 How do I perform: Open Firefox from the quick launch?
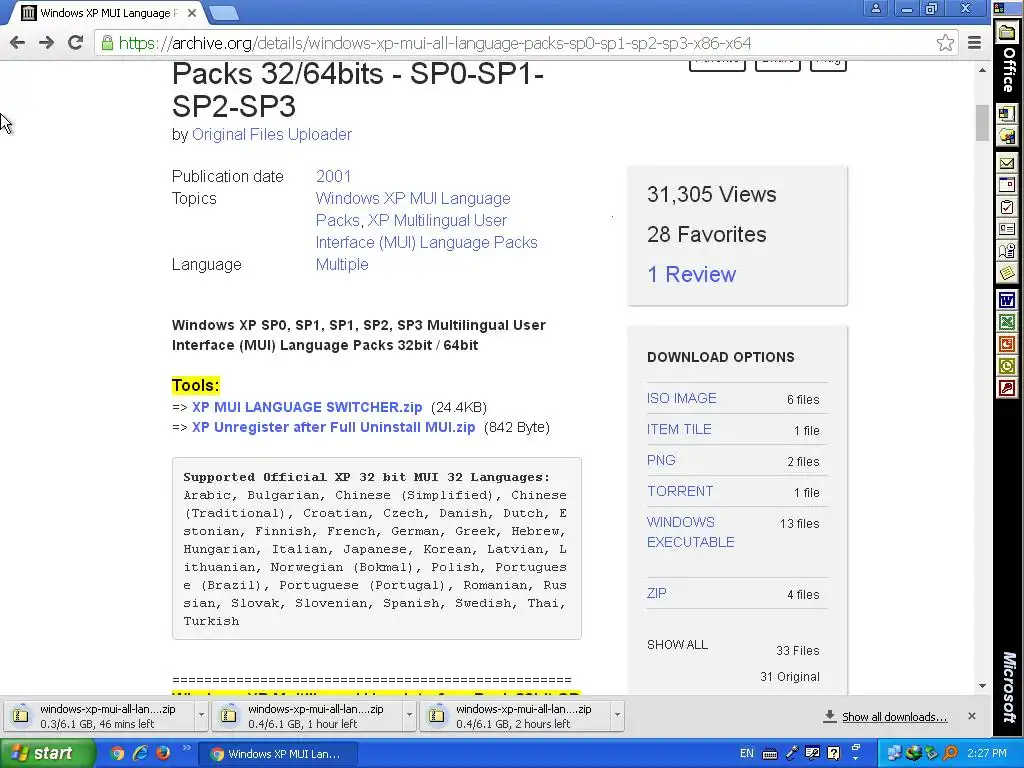[163, 754]
